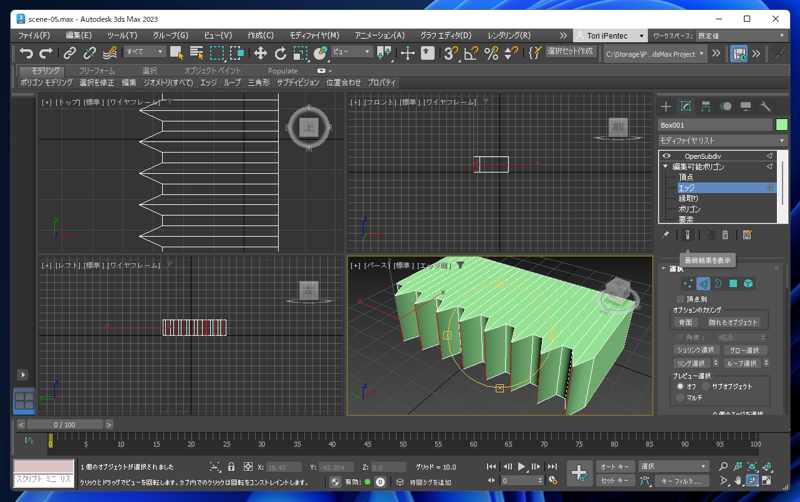Click the ループ選択 button
The width and height of the screenshot is (800, 502).
[742, 363]
